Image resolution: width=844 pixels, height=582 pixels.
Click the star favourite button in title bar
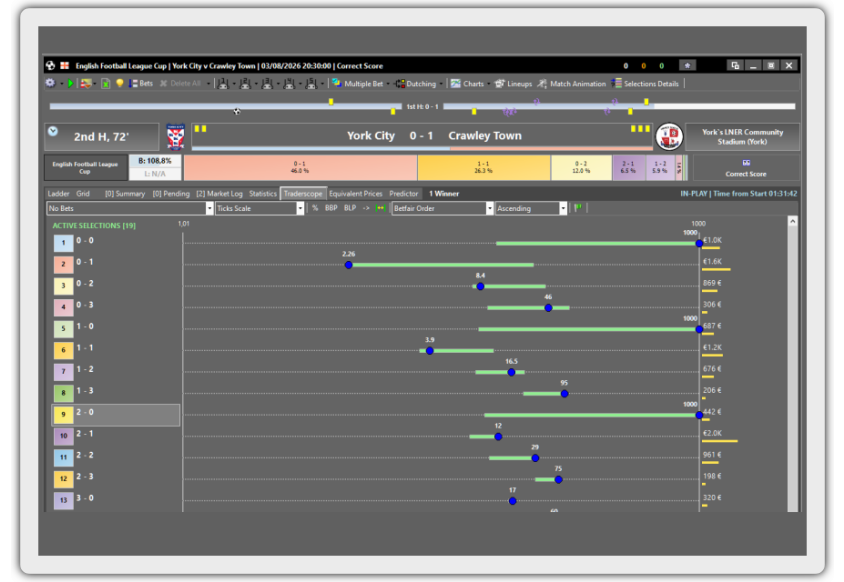[x=687, y=66]
